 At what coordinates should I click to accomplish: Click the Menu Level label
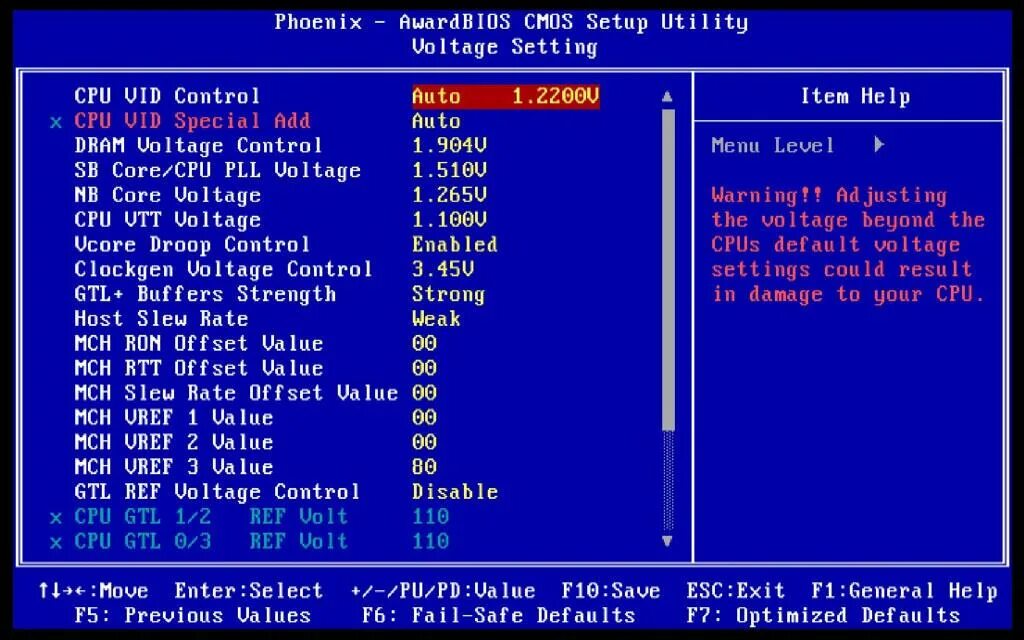point(773,145)
